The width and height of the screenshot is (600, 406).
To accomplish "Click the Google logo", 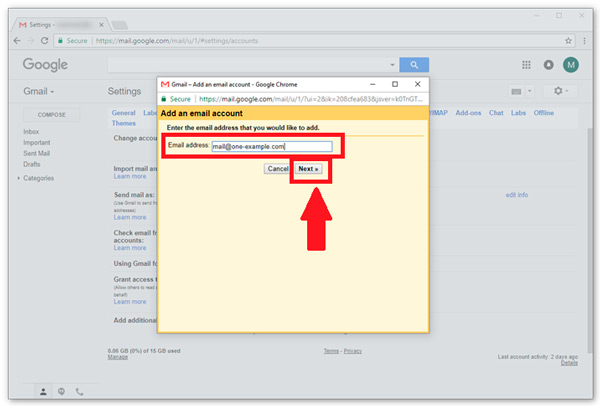I will coord(45,65).
